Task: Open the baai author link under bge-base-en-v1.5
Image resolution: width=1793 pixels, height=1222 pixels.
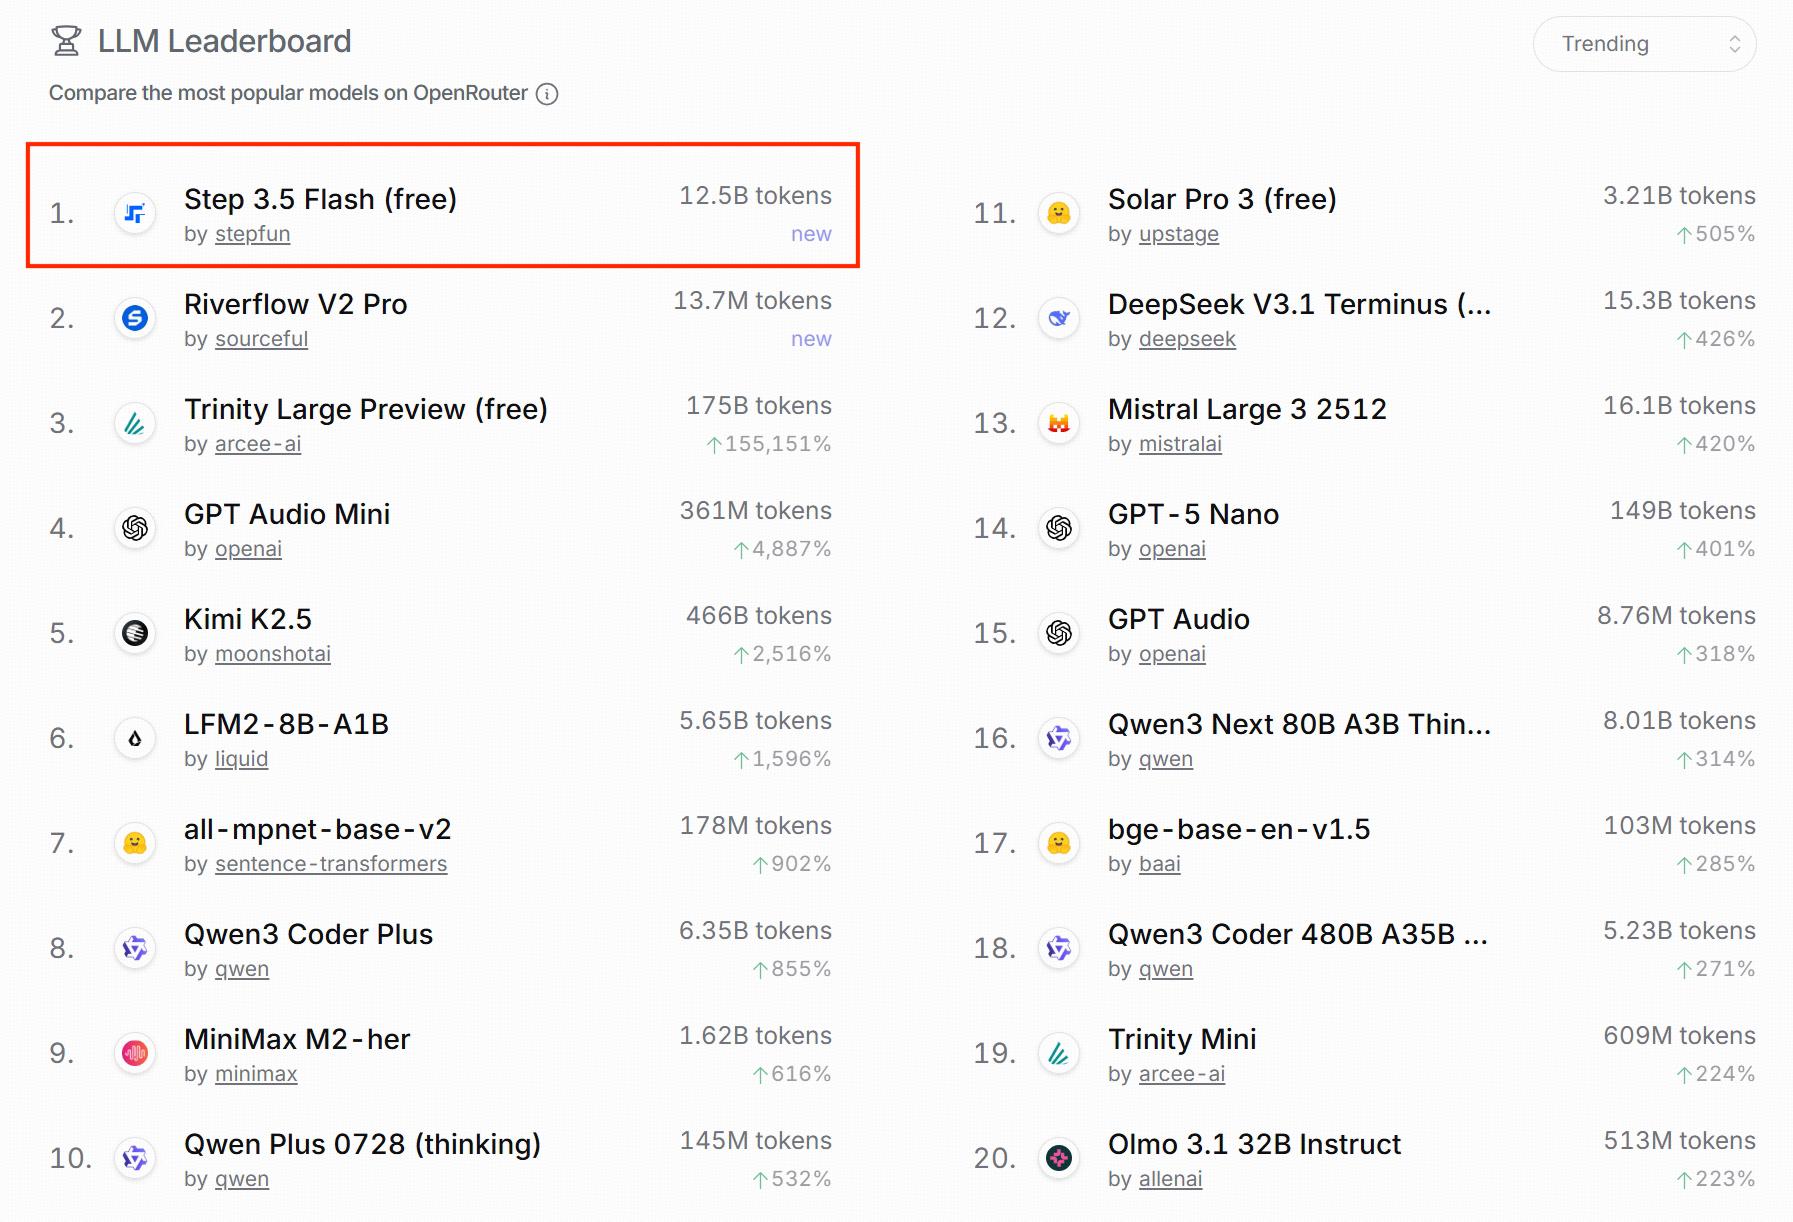Action: click(1159, 864)
